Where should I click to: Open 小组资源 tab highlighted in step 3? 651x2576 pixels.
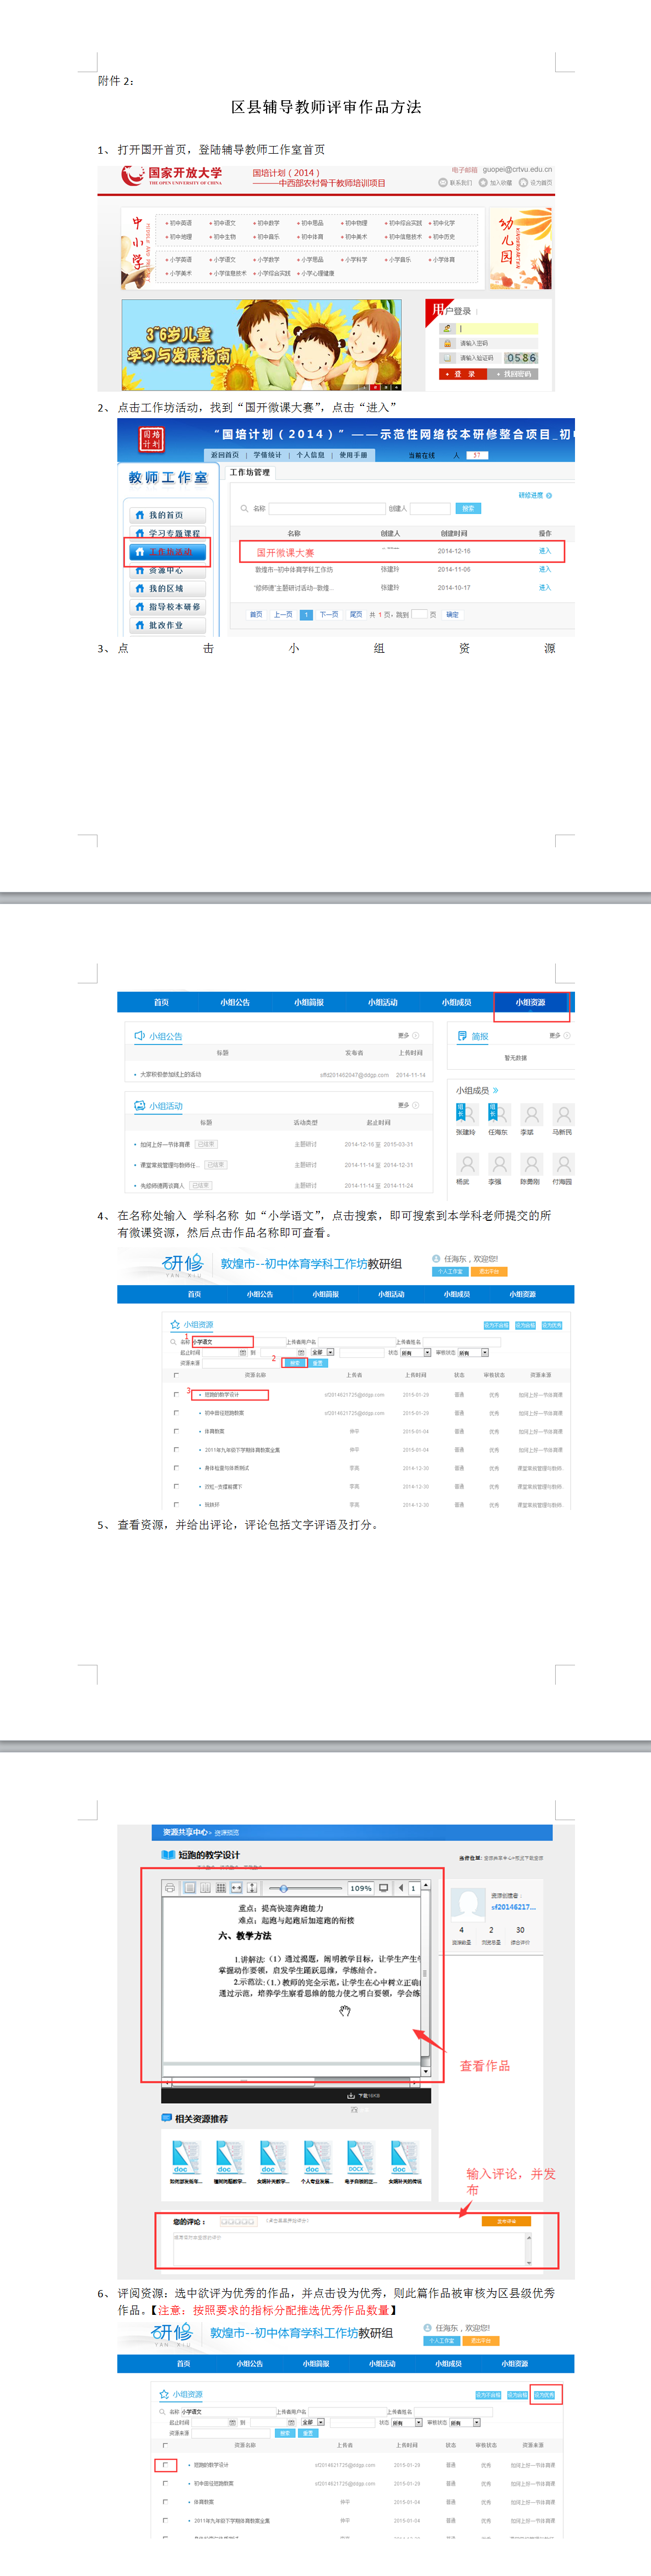click(531, 1002)
